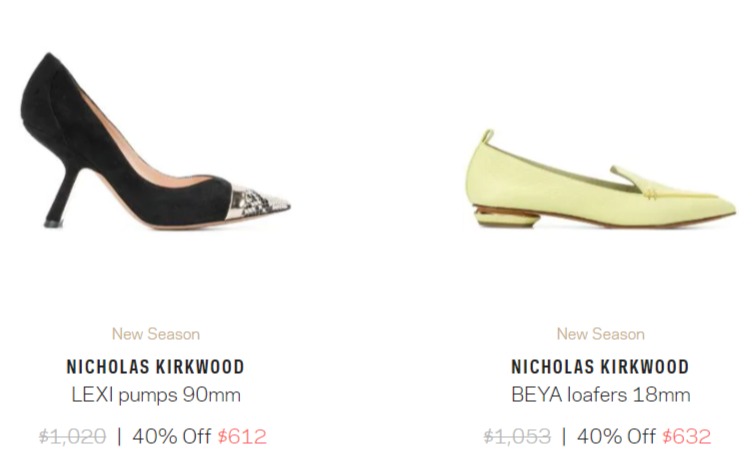Click the 40% Off text for LEXI pumps

pos(171,436)
